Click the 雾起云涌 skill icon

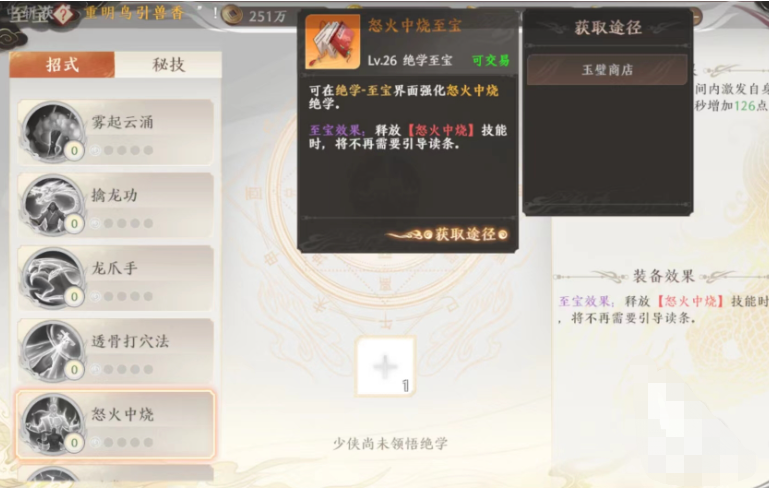(52, 131)
